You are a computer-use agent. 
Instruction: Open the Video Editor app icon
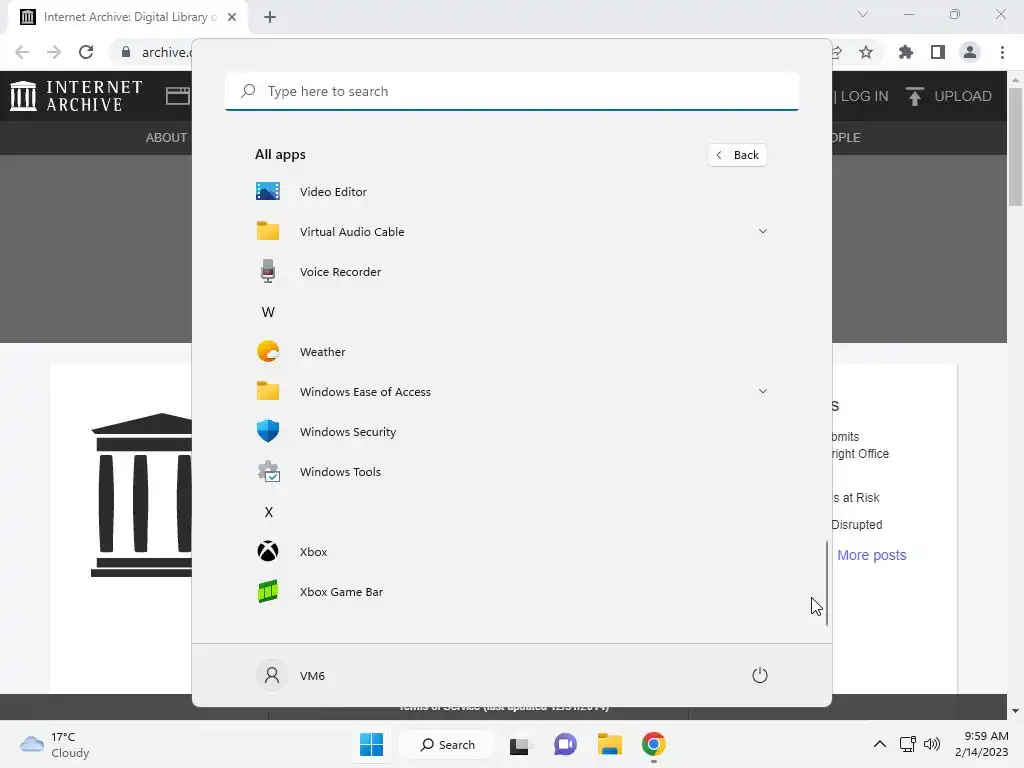(268, 191)
